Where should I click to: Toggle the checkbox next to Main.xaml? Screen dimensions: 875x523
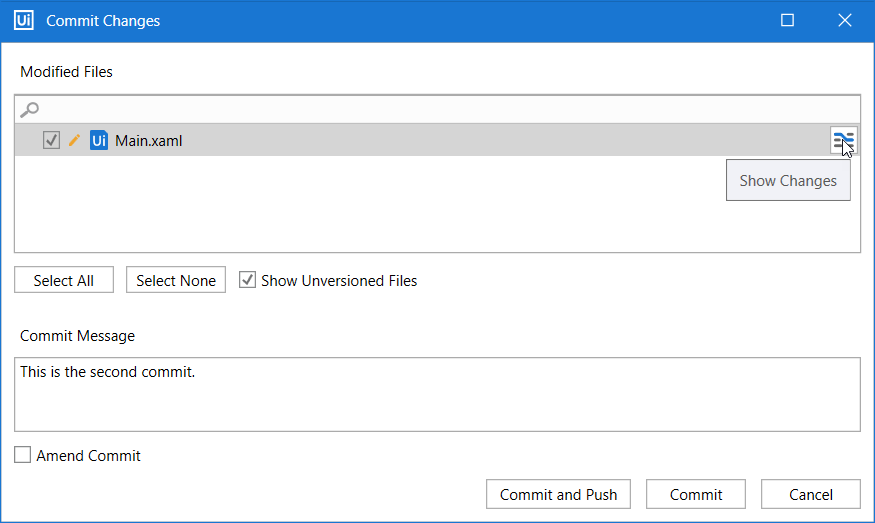coord(52,141)
